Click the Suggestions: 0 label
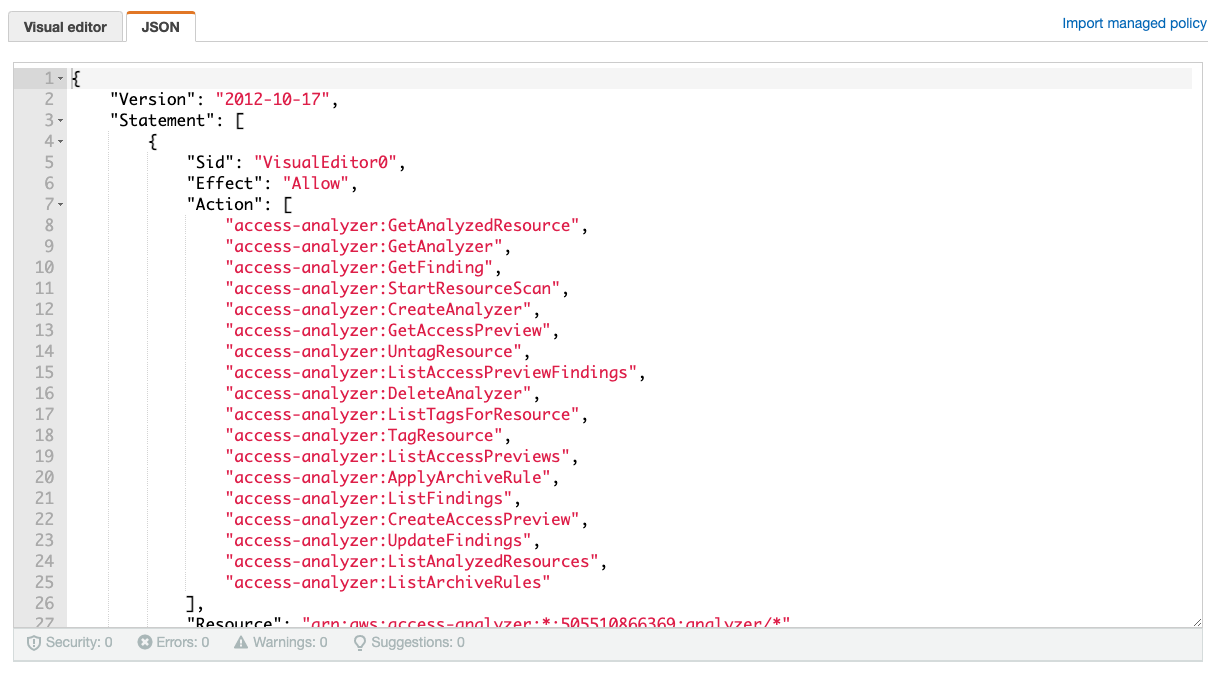The height and width of the screenshot is (673, 1211). 418,643
